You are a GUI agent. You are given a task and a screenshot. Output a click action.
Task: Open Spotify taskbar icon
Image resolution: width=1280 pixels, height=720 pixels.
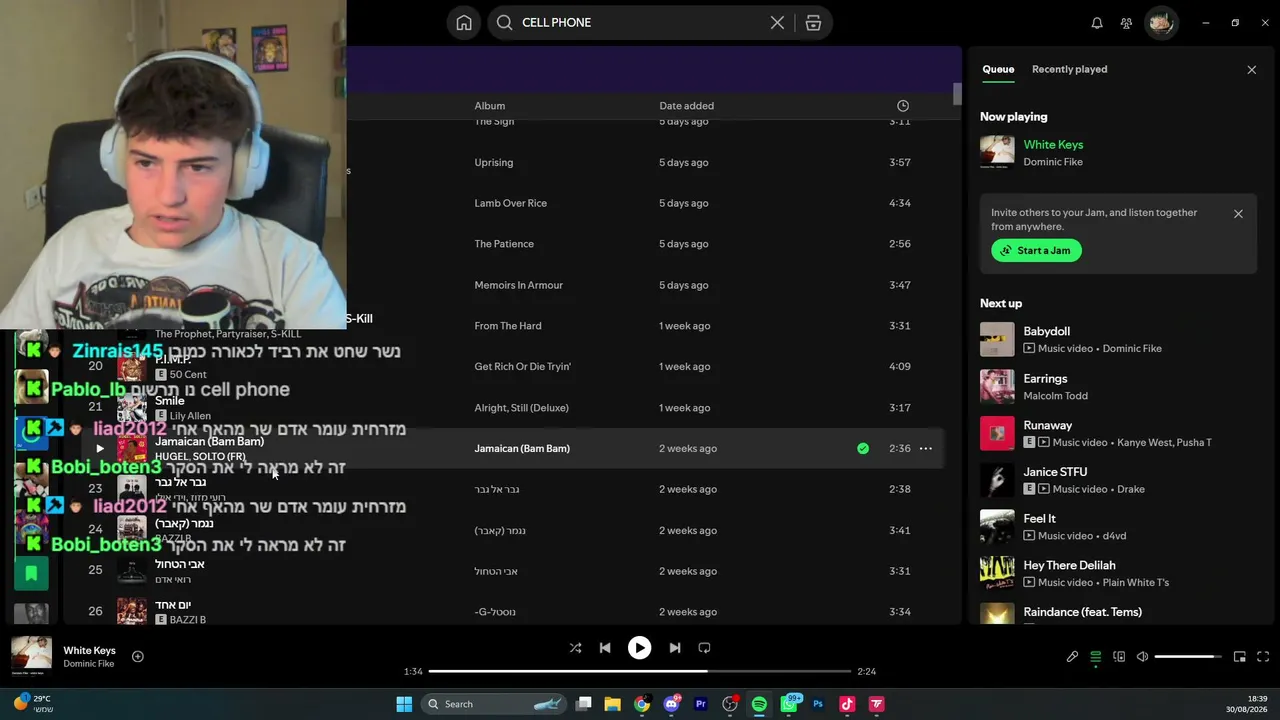click(759, 704)
